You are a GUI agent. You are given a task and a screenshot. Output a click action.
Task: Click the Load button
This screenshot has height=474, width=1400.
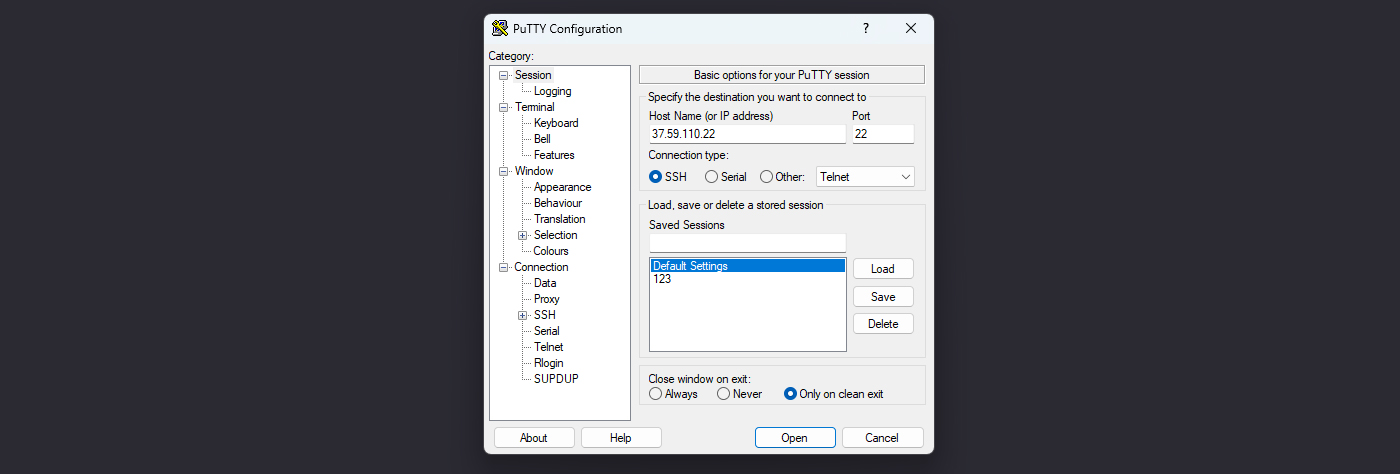(883, 269)
